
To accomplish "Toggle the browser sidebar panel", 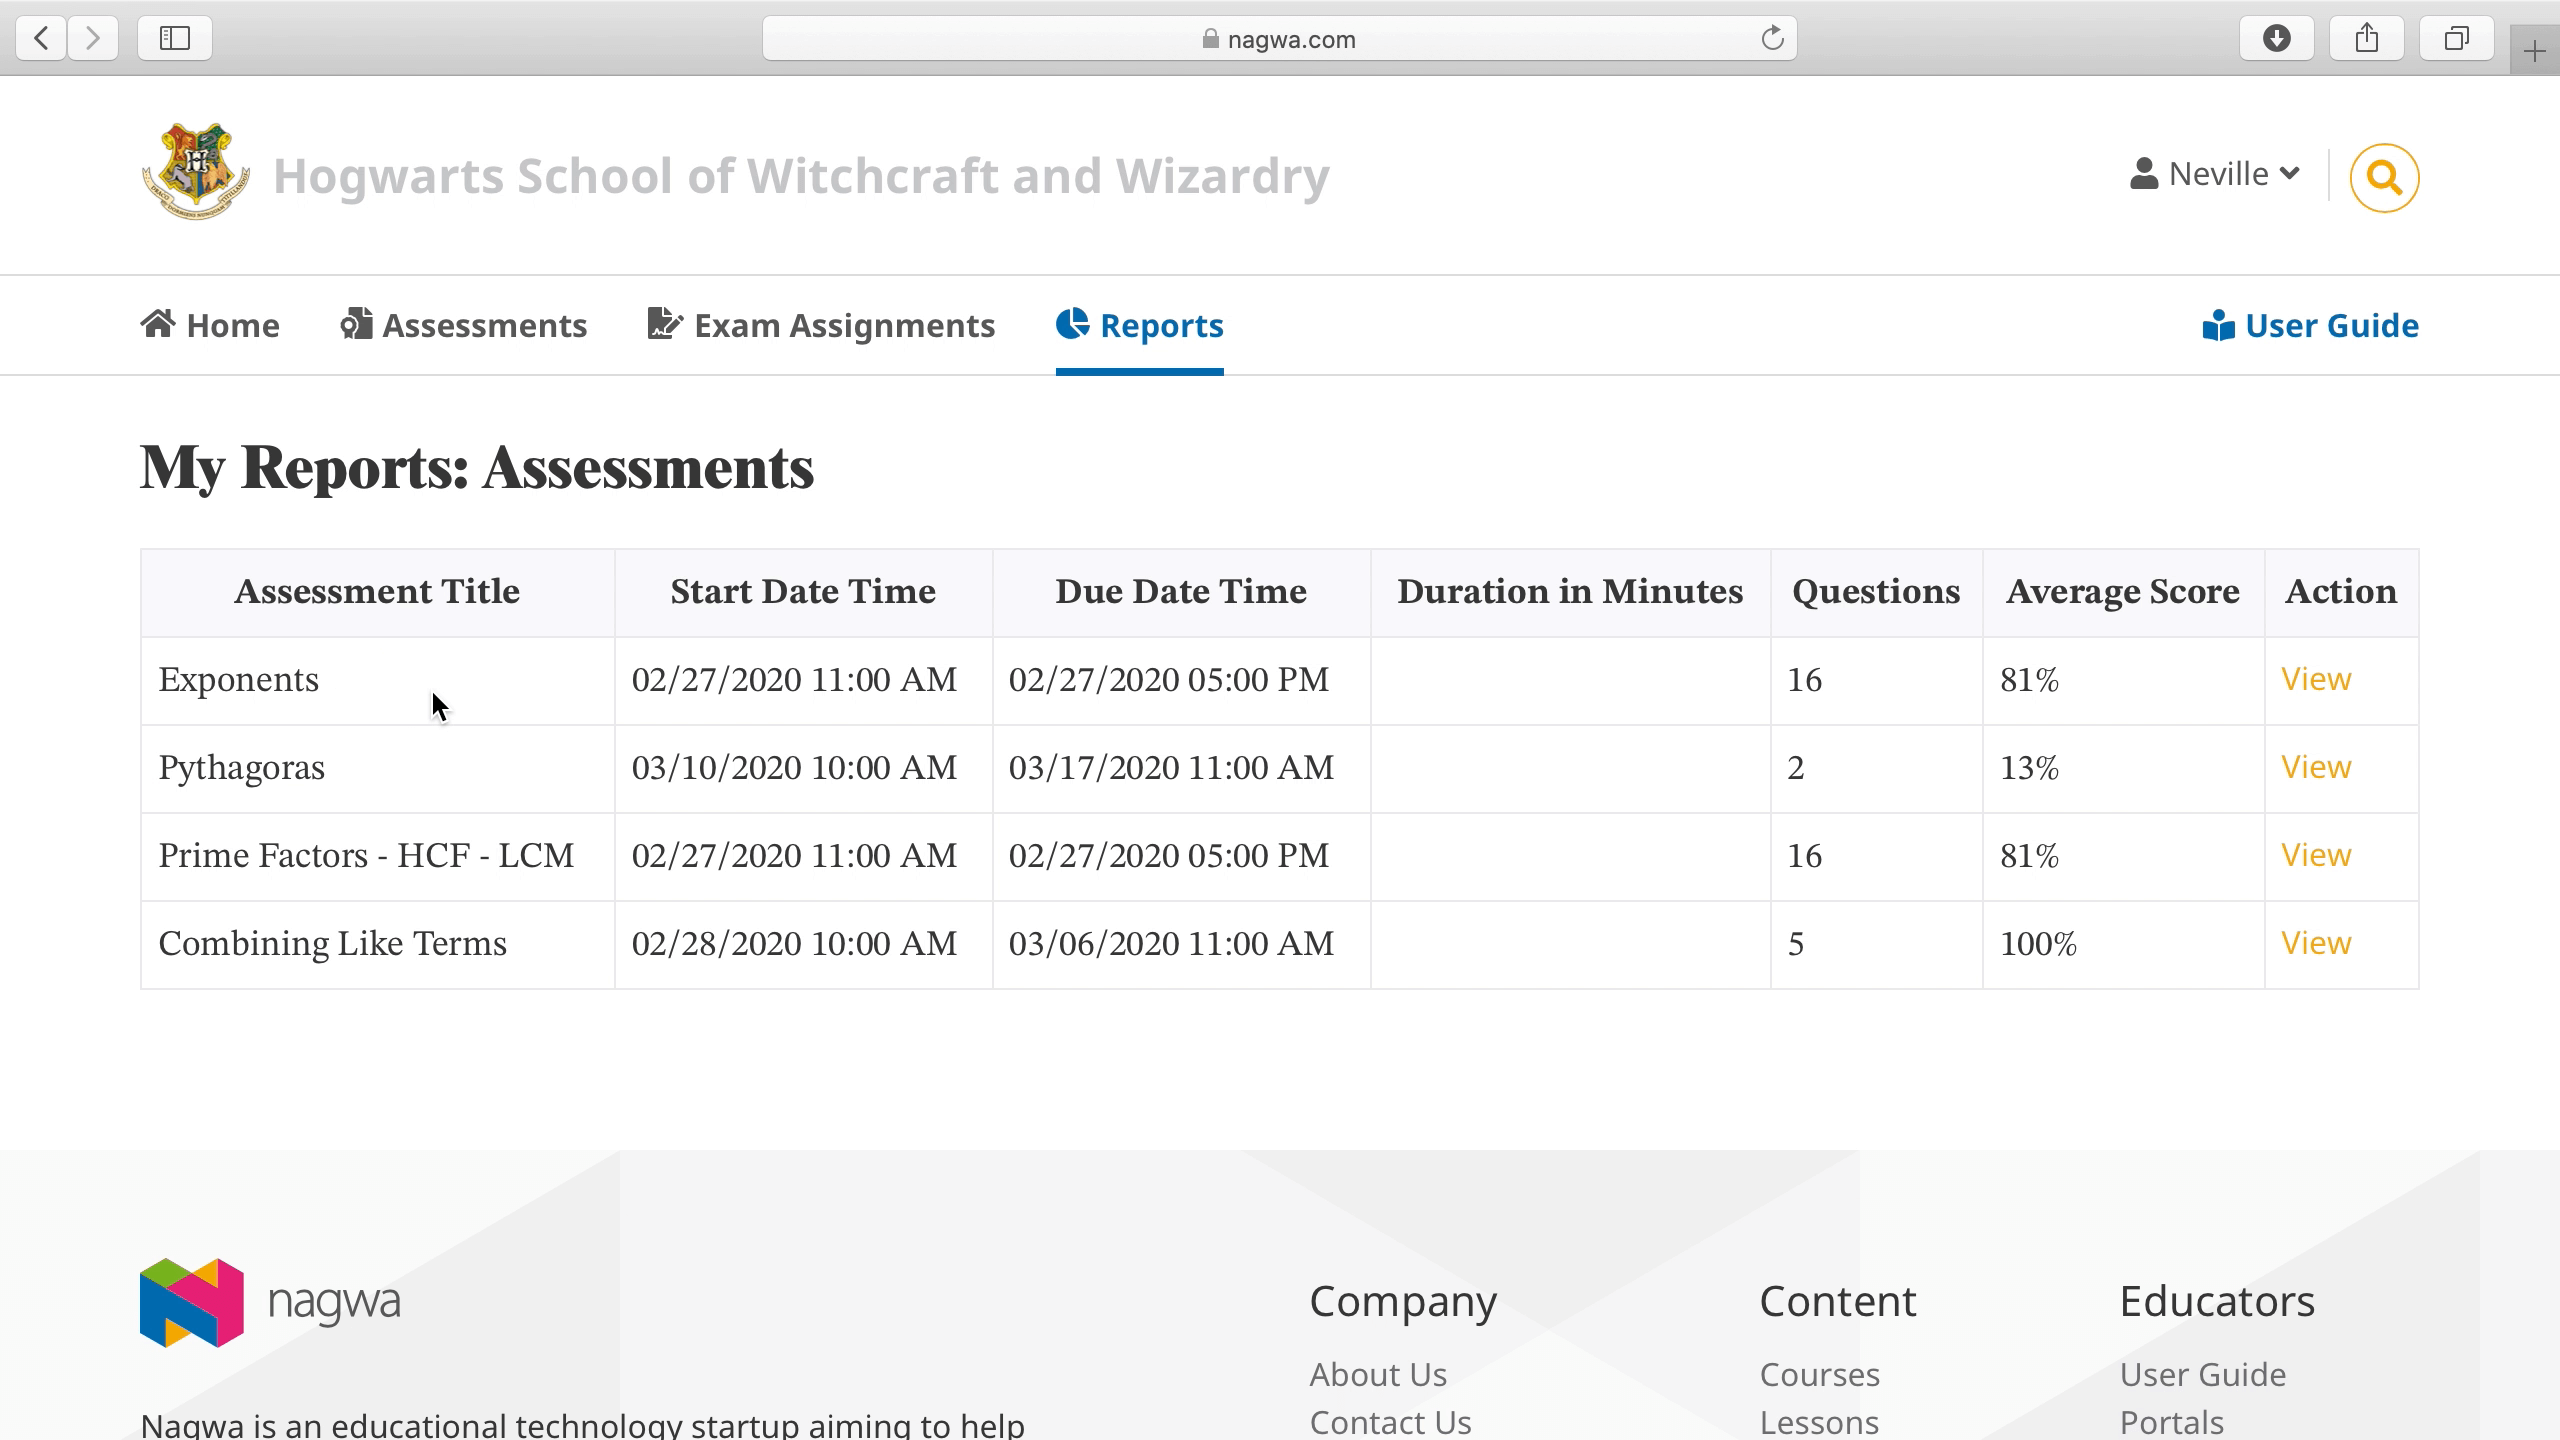I will point(174,38).
